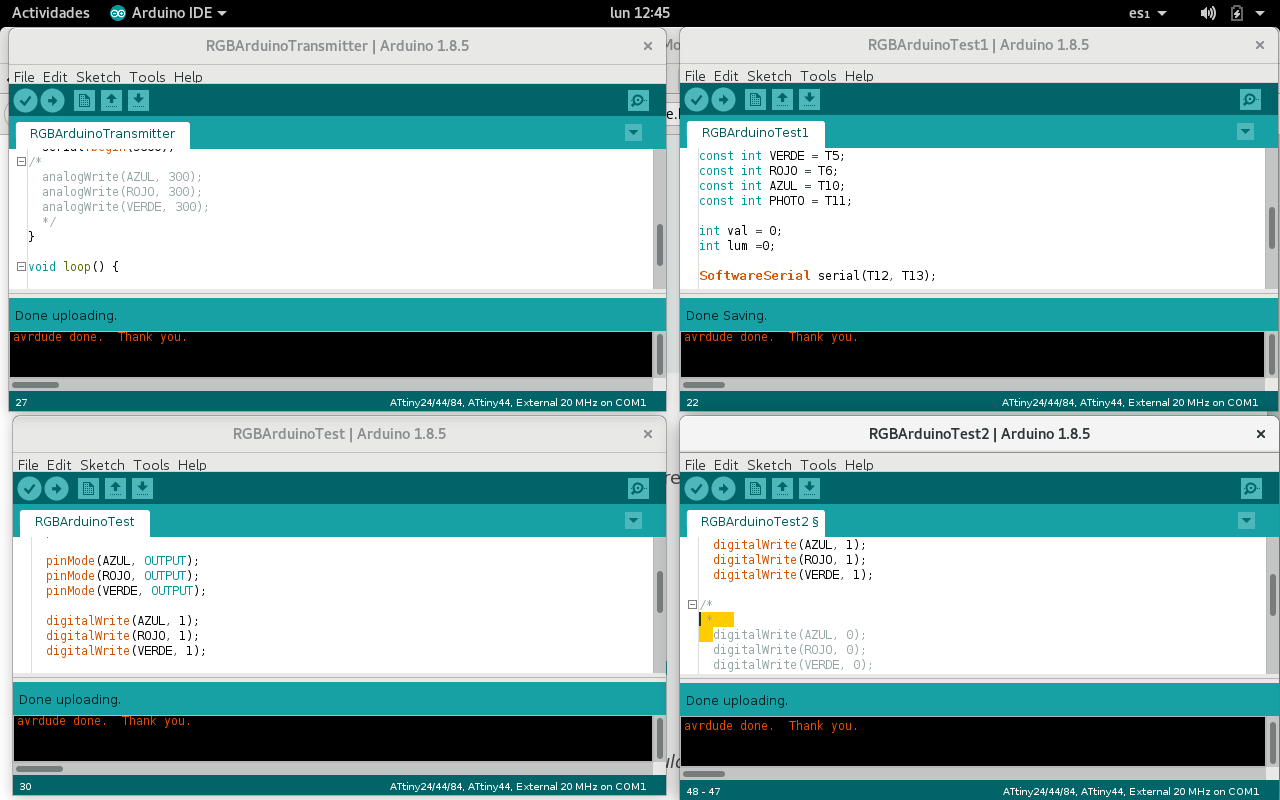The image size is (1280, 800).
Task: Click the Save icon in RGBArduinoTest2 toolbar
Action: [x=809, y=488]
